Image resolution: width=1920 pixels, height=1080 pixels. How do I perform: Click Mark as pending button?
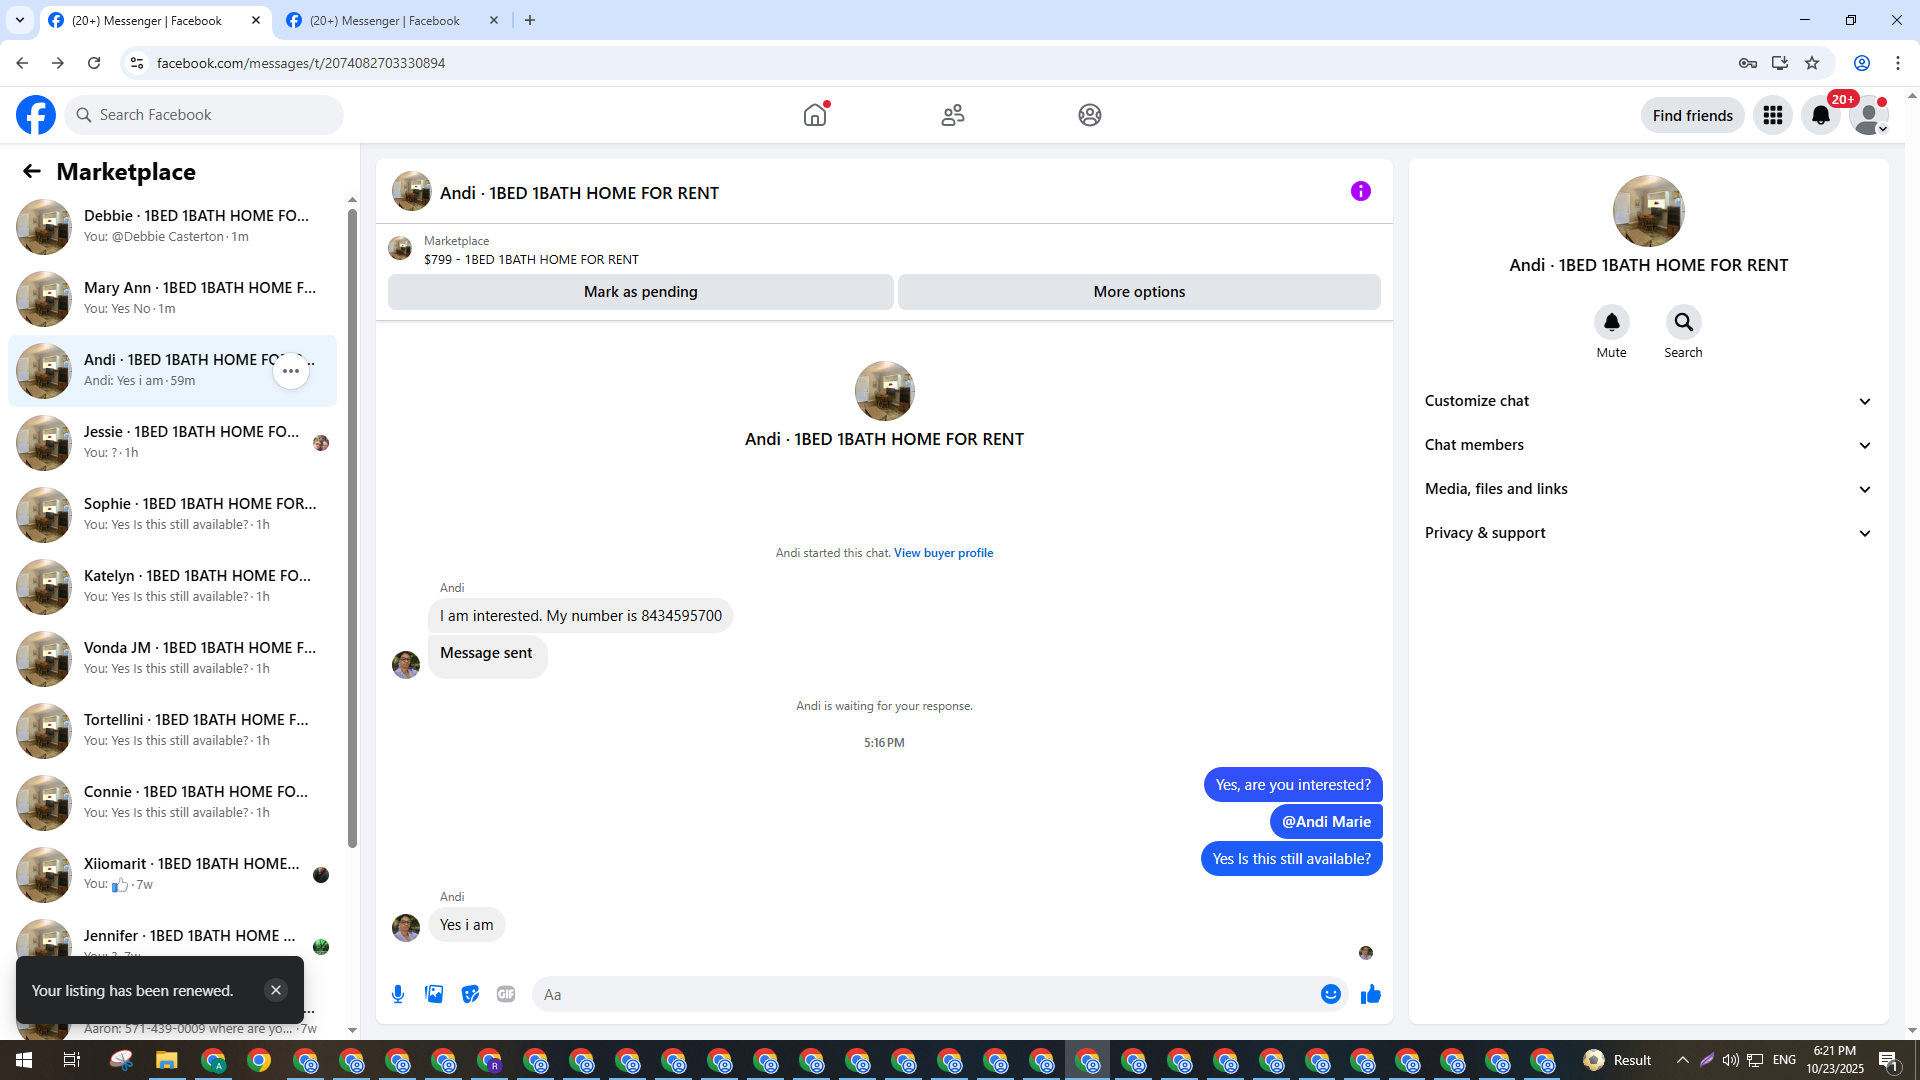[640, 292]
